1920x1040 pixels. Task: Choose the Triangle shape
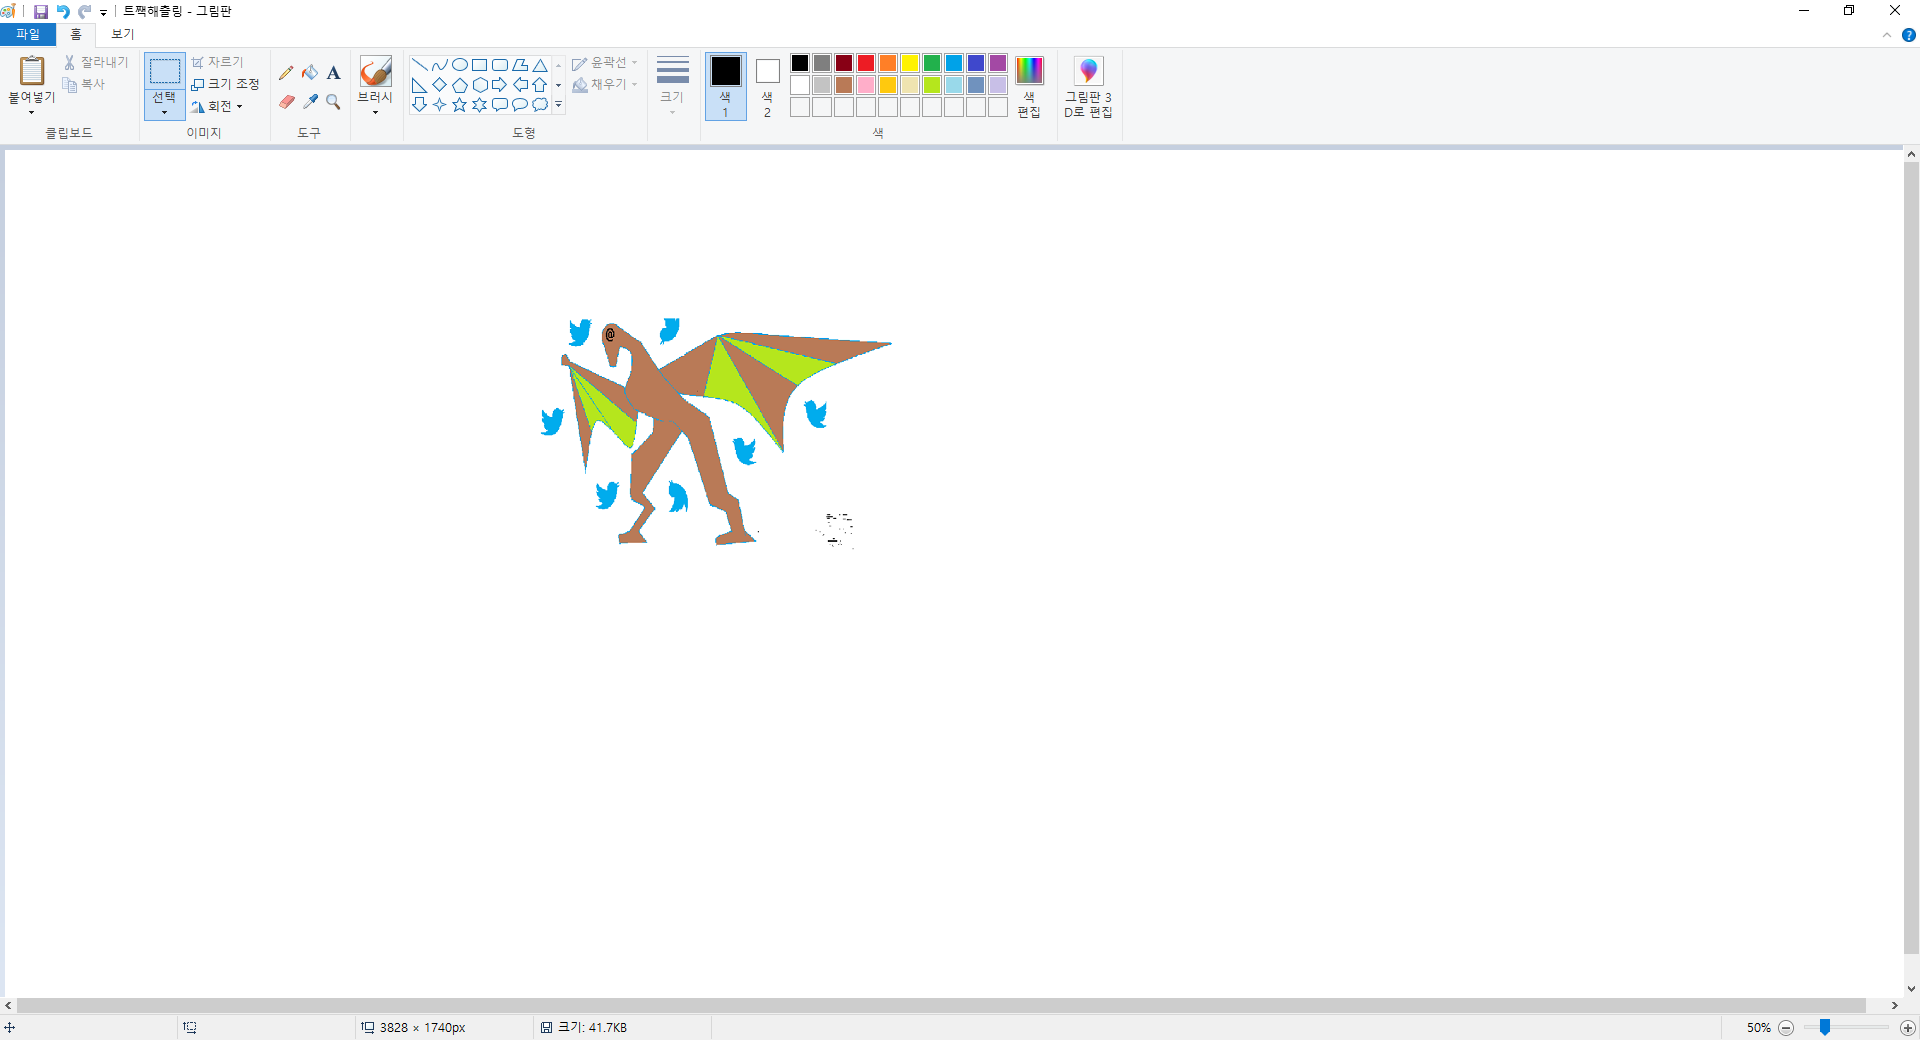click(x=540, y=65)
